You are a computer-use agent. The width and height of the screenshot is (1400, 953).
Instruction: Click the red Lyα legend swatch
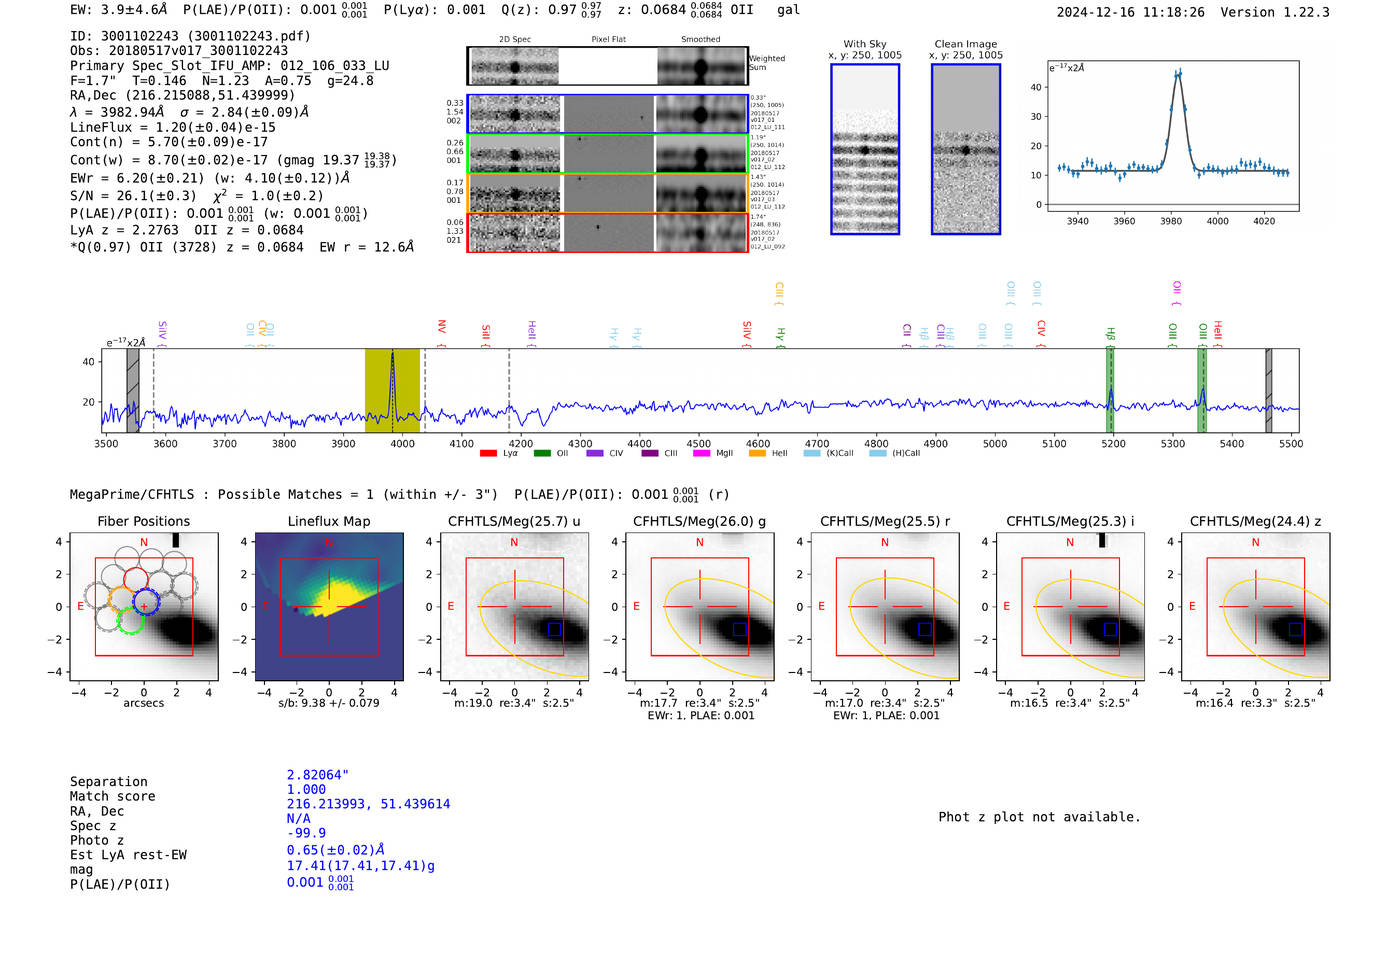click(488, 453)
